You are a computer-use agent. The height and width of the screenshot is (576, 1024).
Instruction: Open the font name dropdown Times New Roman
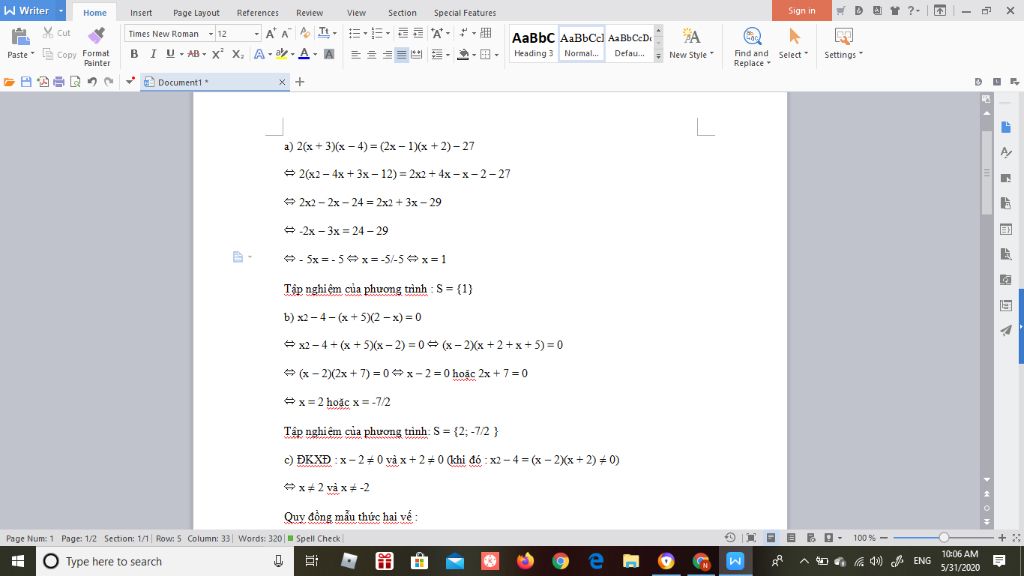(x=210, y=33)
